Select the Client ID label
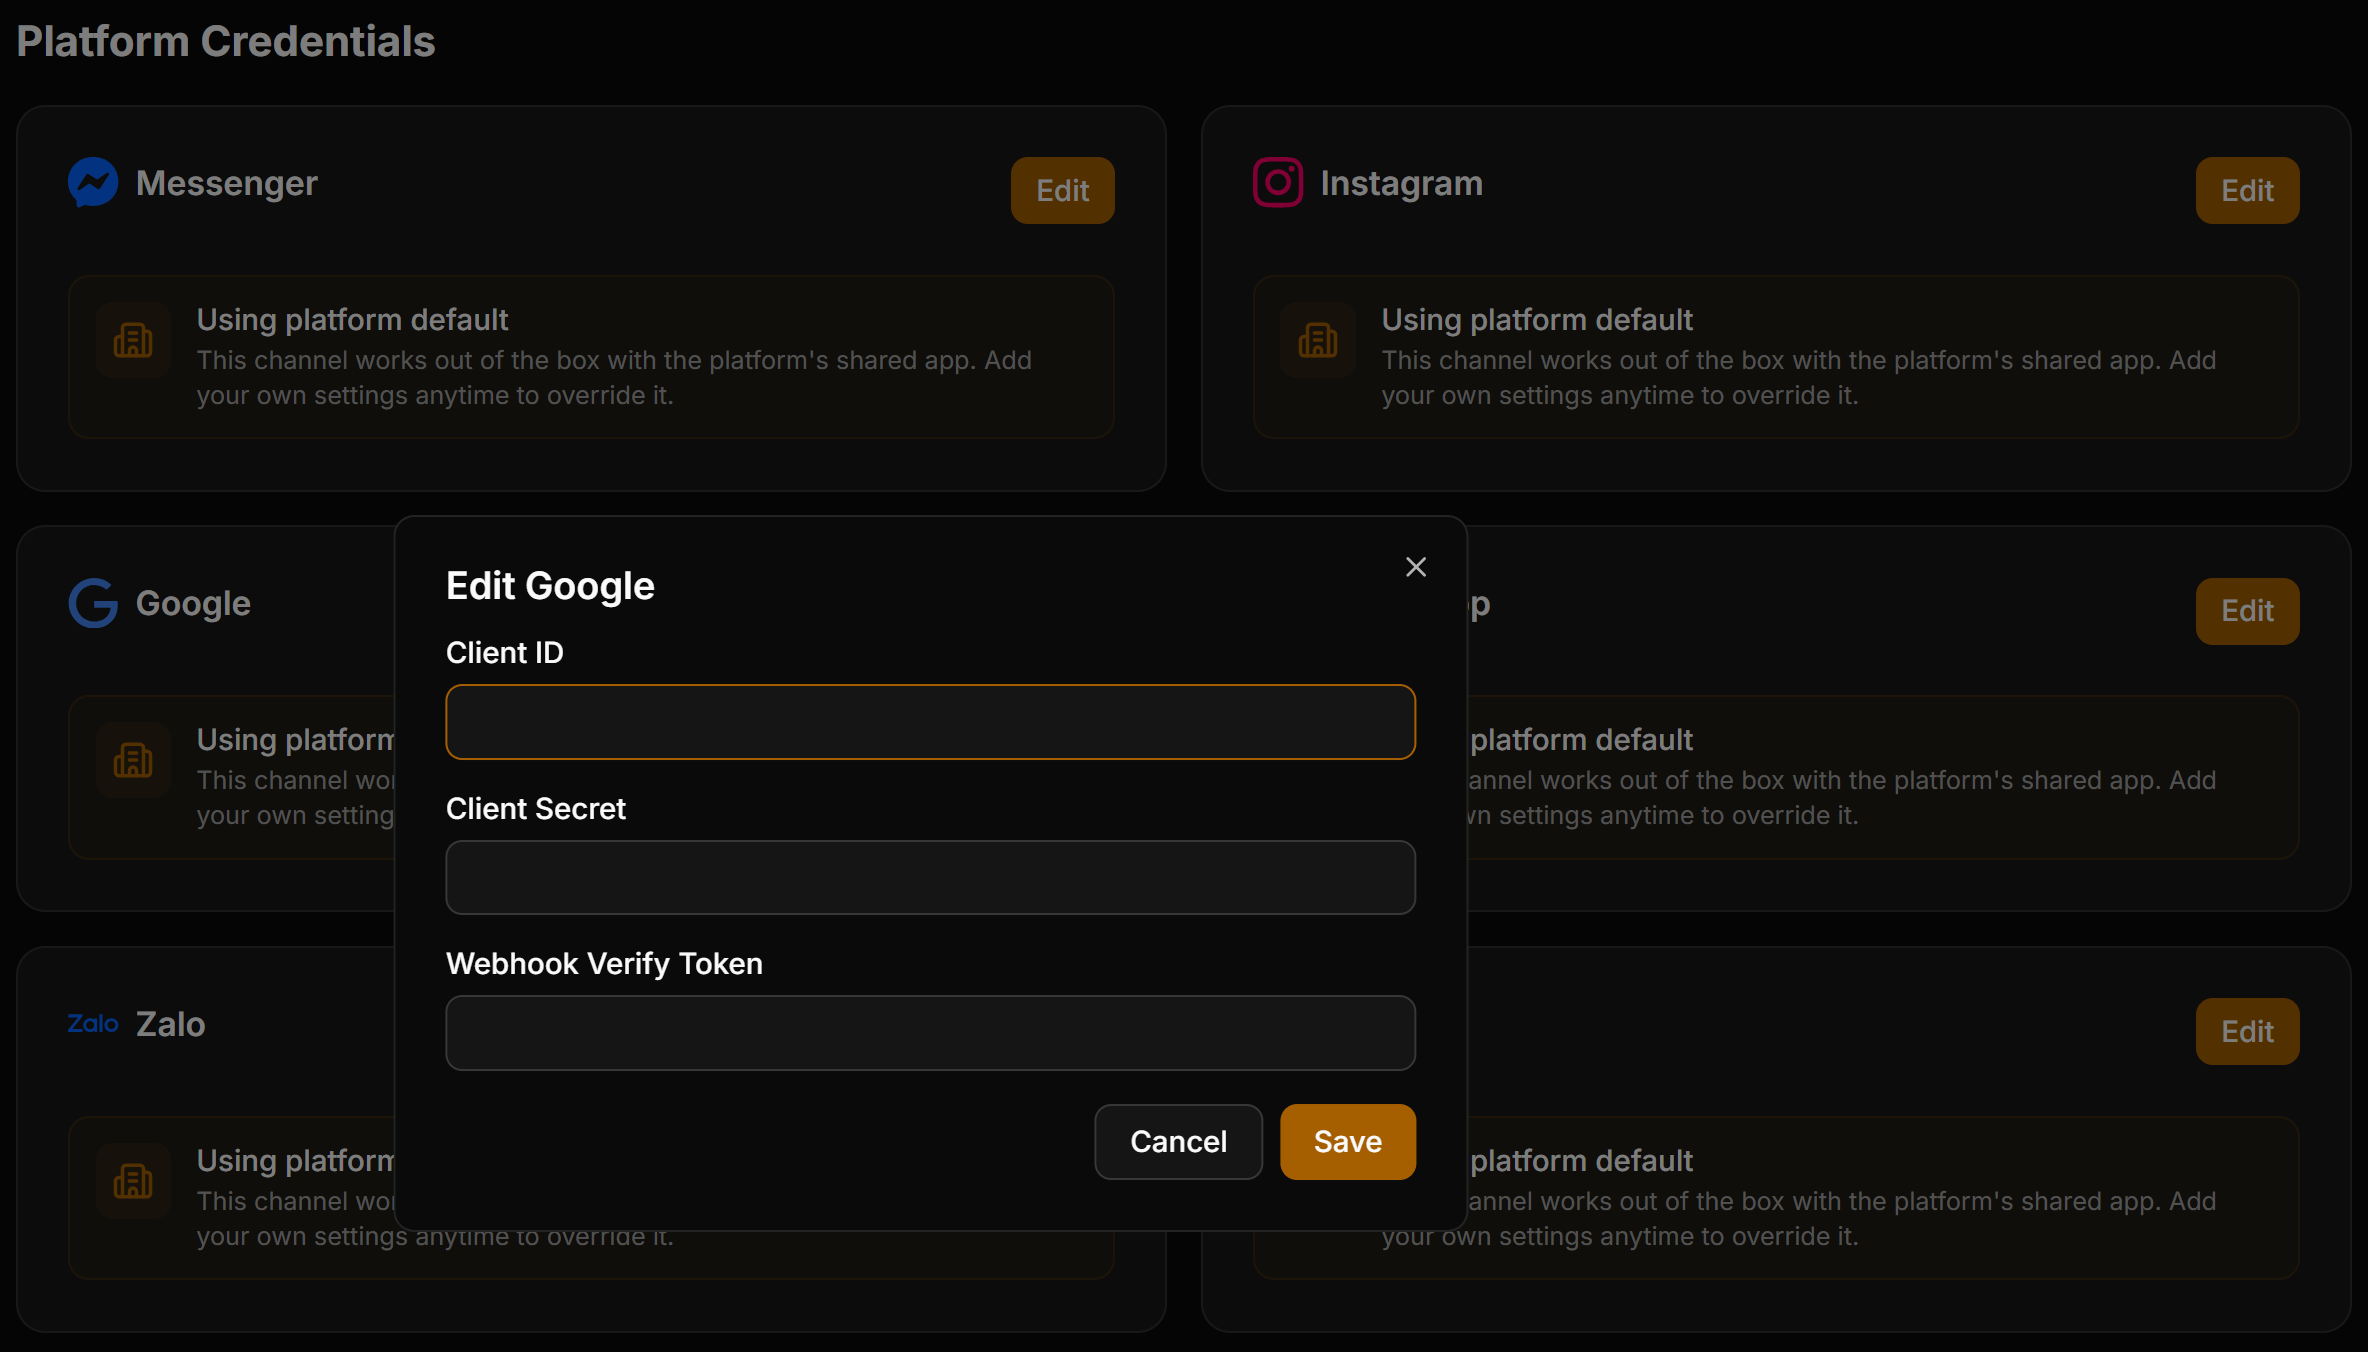This screenshot has width=2368, height=1352. point(505,653)
